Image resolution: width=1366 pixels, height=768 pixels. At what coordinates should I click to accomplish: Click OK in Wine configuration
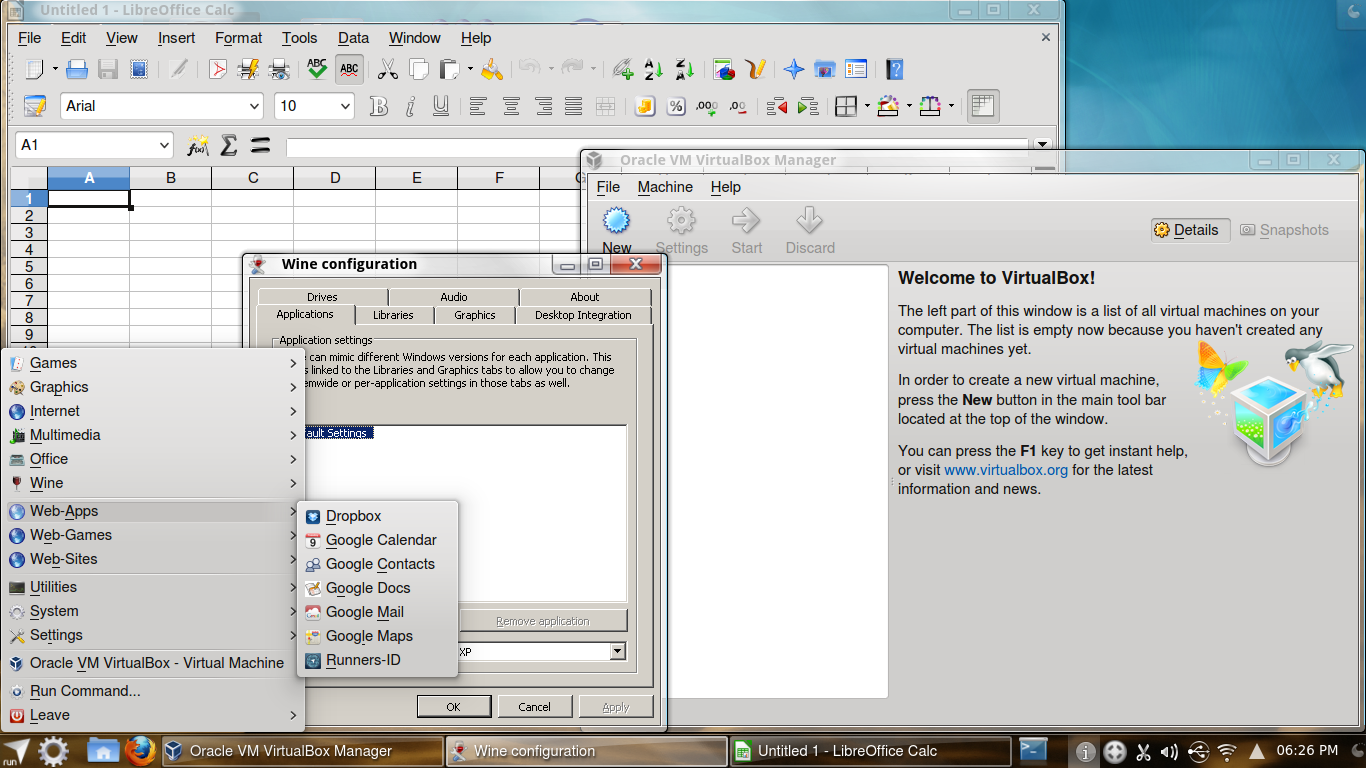pyautogui.click(x=453, y=706)
